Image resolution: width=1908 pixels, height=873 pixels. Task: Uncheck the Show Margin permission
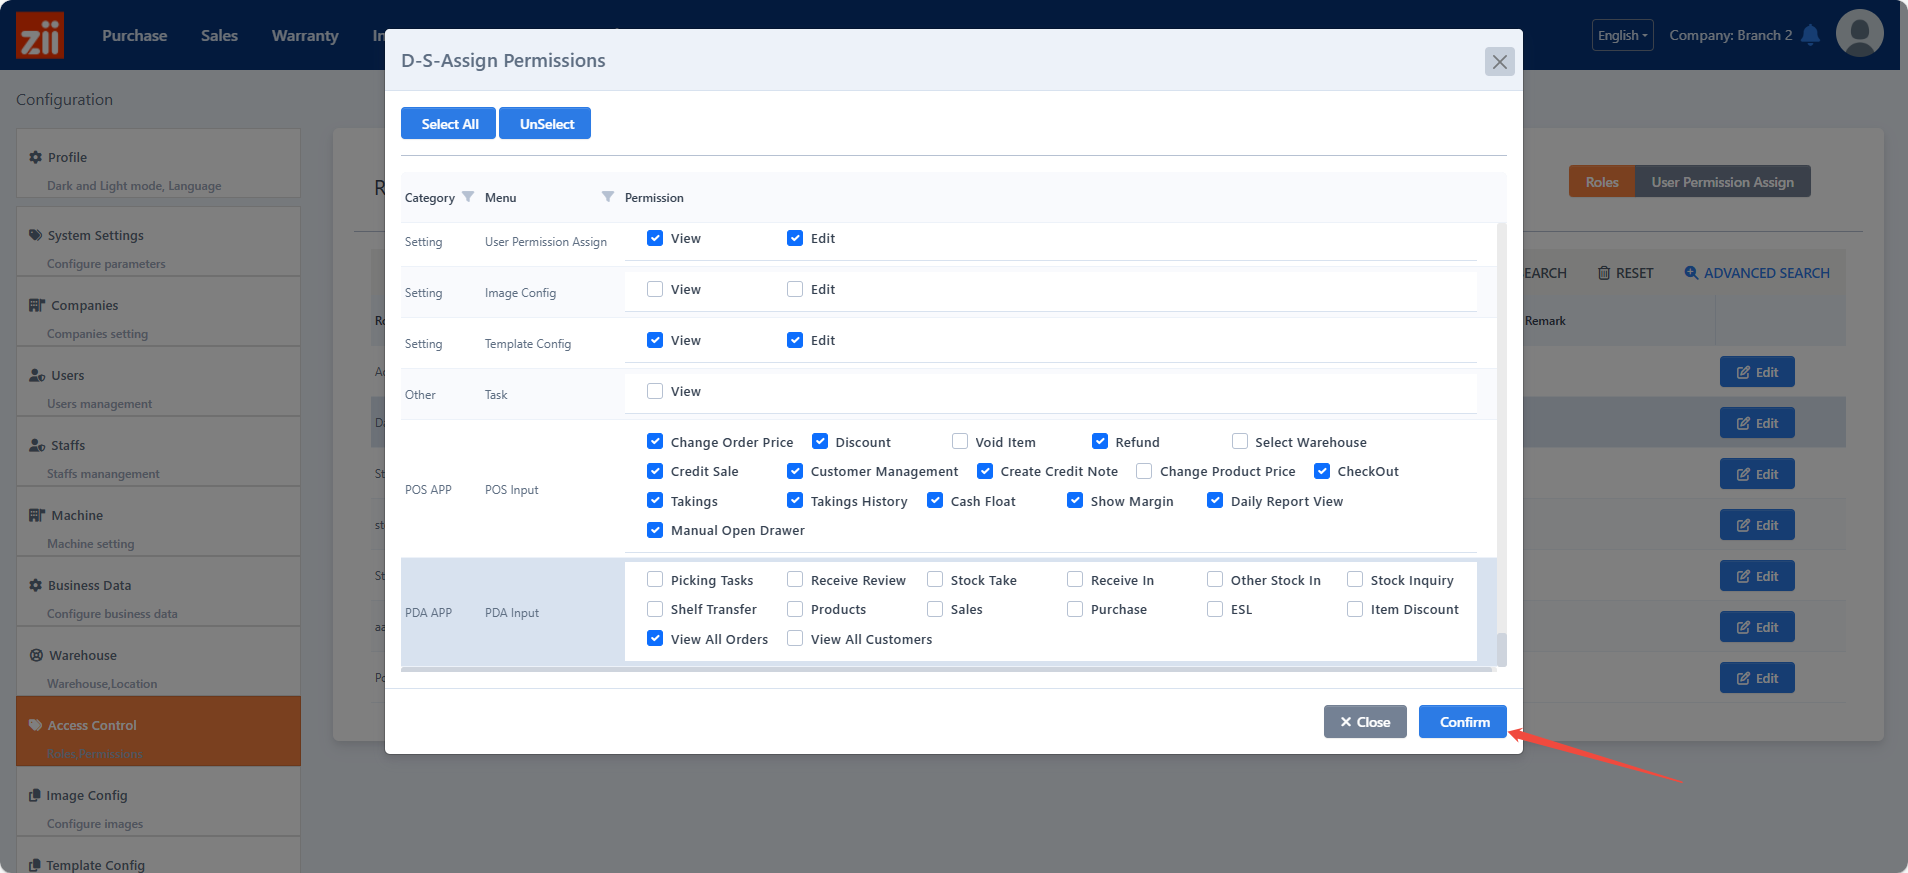pos(1075,500)
